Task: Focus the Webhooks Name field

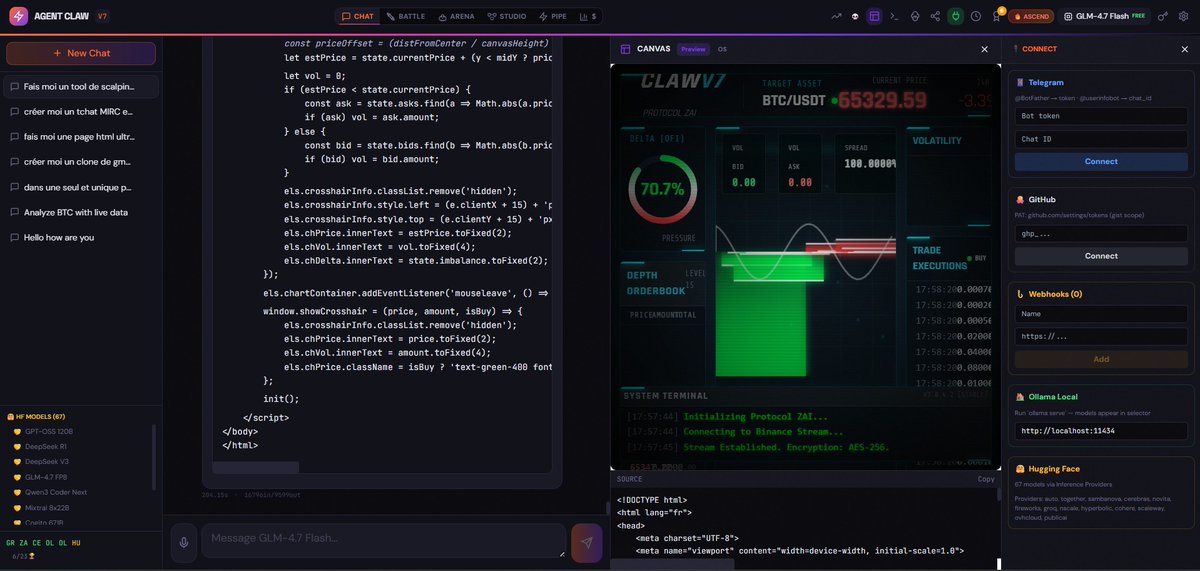Action: pos(1101,314)
